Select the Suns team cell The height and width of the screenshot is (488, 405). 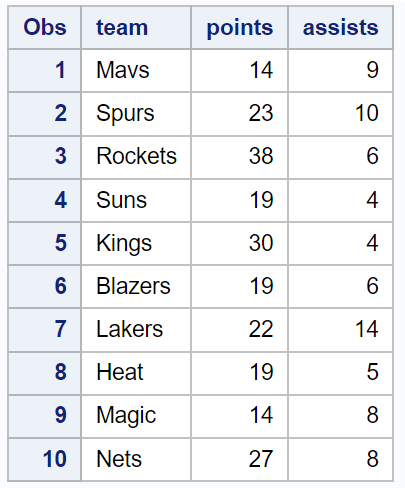pos(136,200)
